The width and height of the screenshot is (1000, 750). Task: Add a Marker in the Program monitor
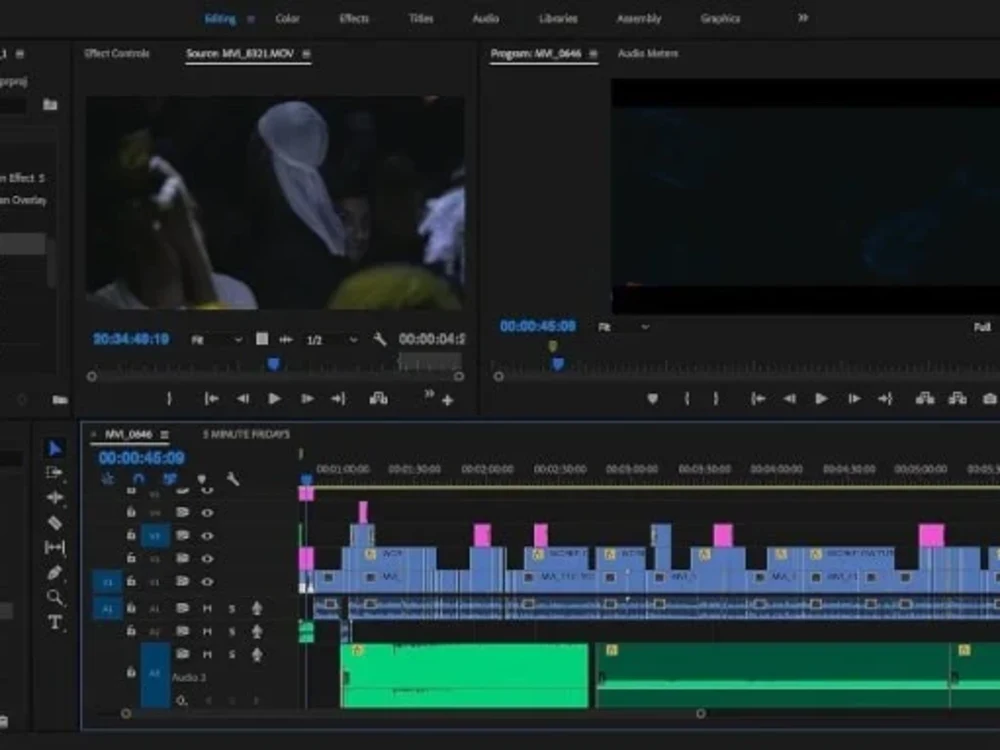coord(653,399)
